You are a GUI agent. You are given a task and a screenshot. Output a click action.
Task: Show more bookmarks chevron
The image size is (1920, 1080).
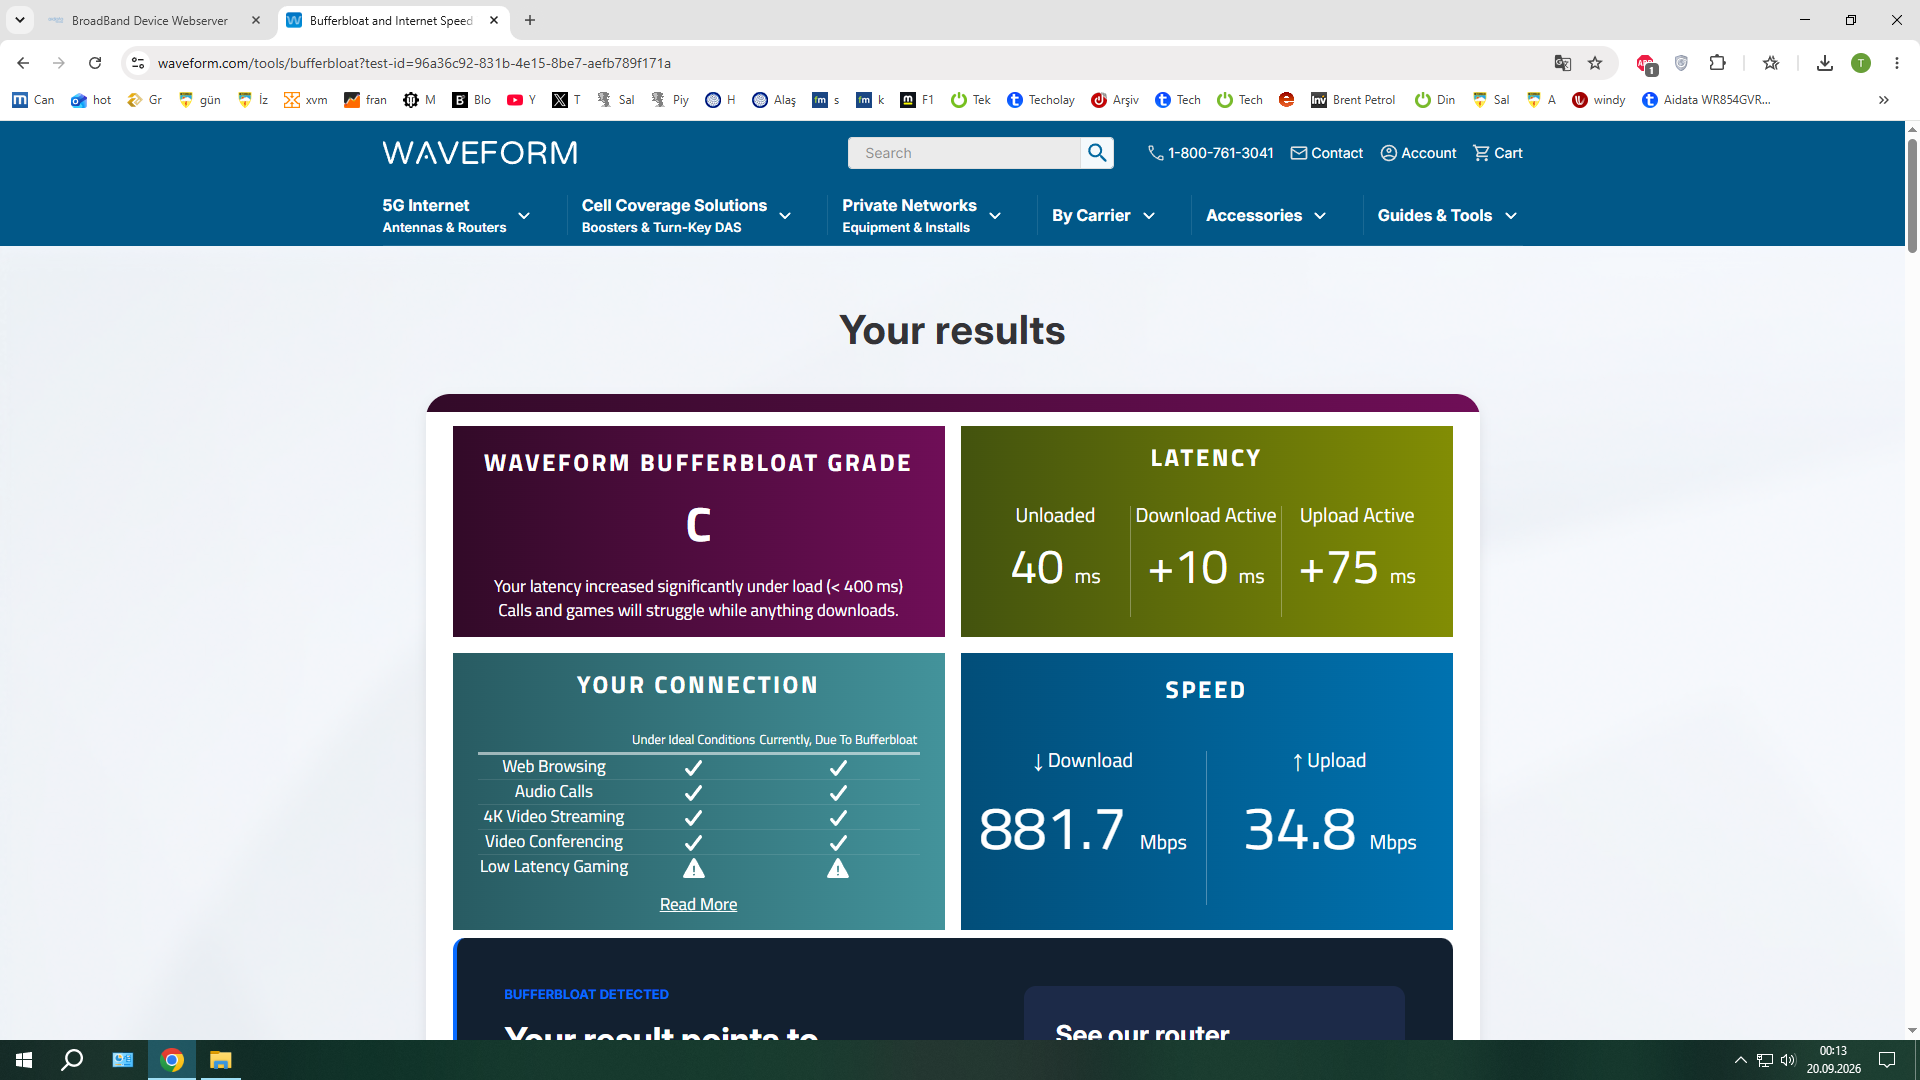pos(1884,100)
